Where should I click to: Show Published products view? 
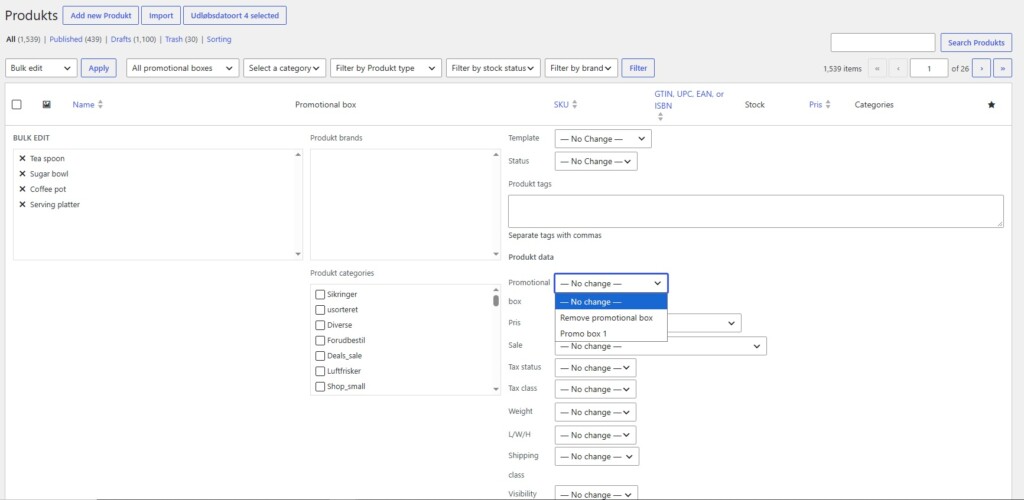point(66,39)
